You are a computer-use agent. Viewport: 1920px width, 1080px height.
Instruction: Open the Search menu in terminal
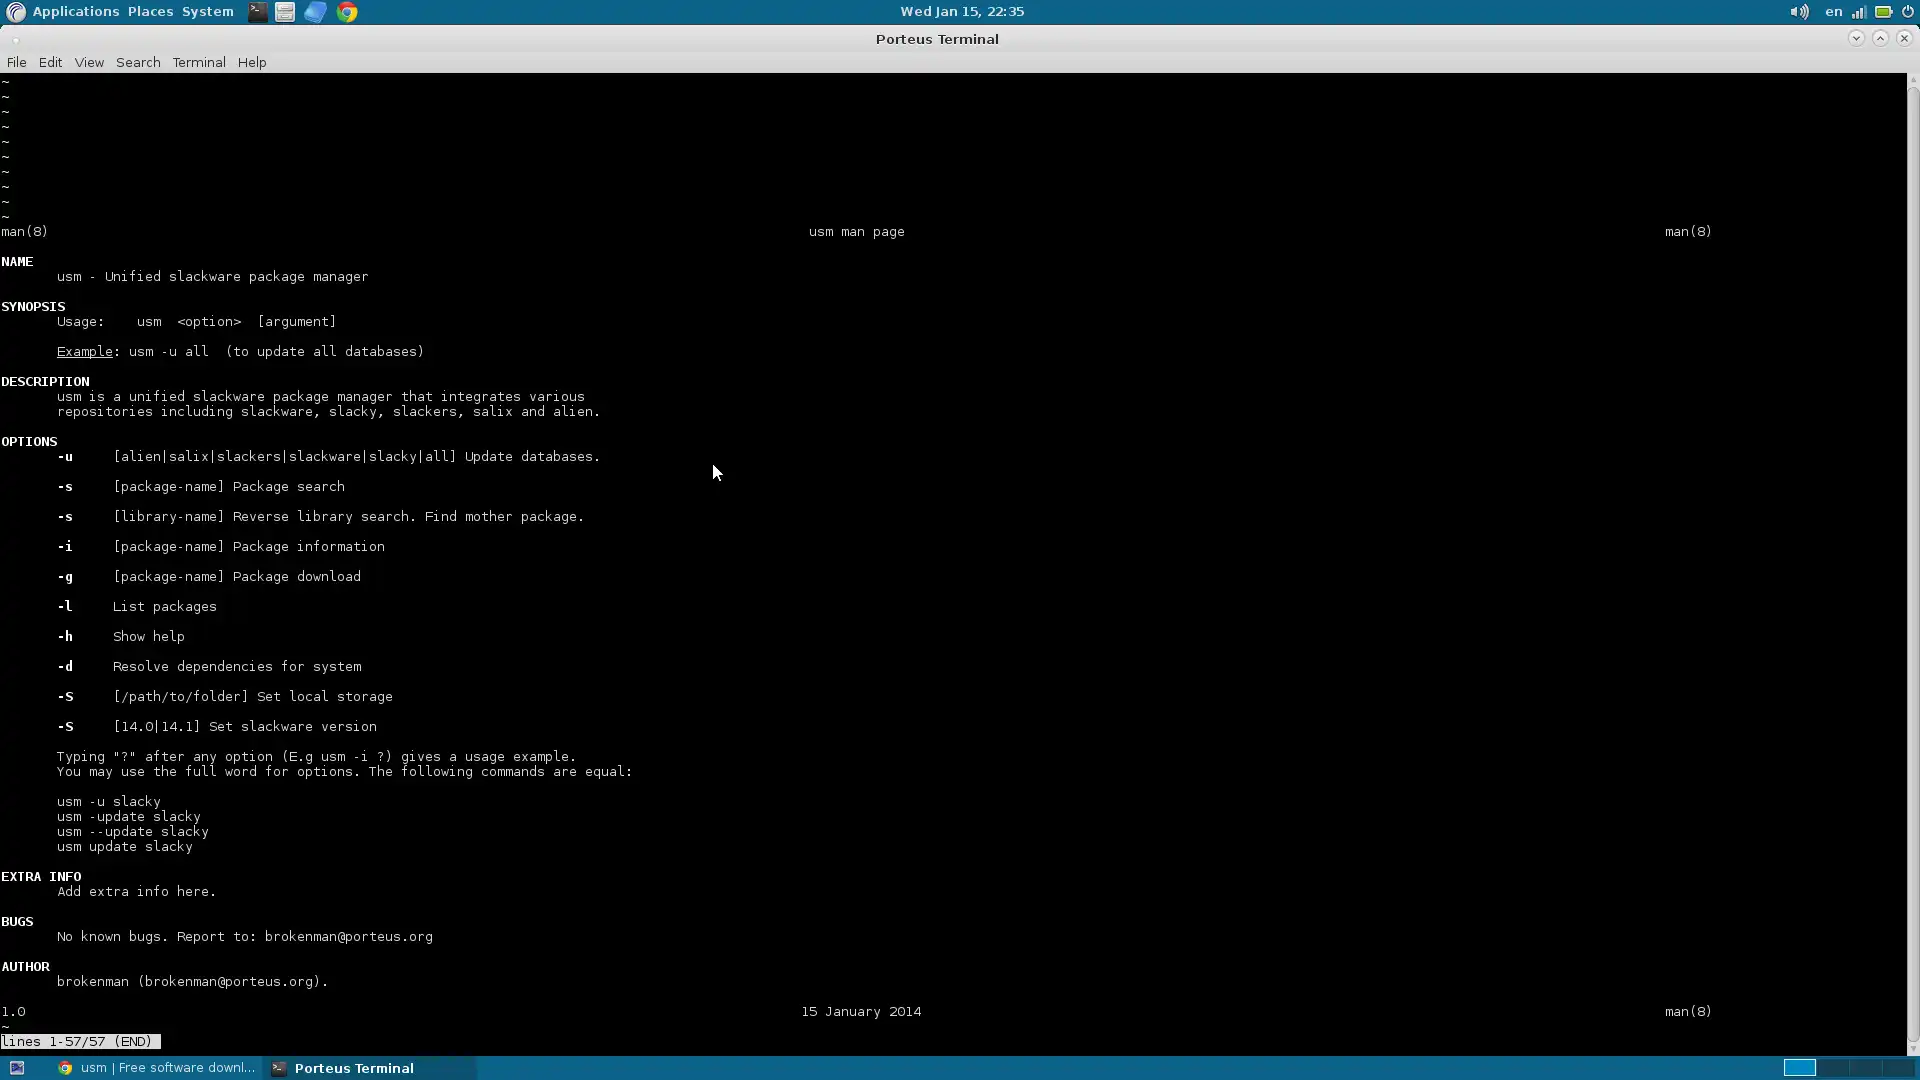(138, 62)
